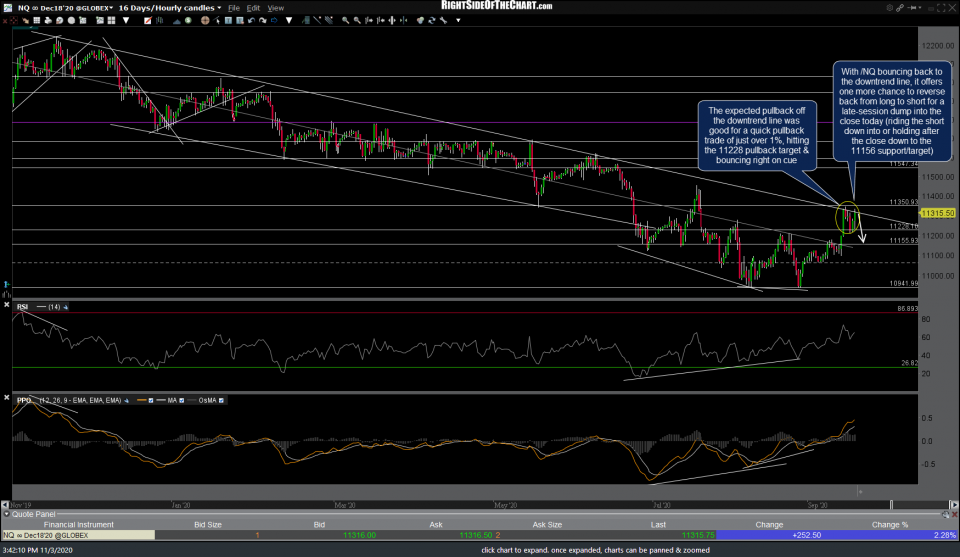Click the refresh chart icon in toolbar
The width and height of the screenshot is (960, 557).
pos(432,20)
